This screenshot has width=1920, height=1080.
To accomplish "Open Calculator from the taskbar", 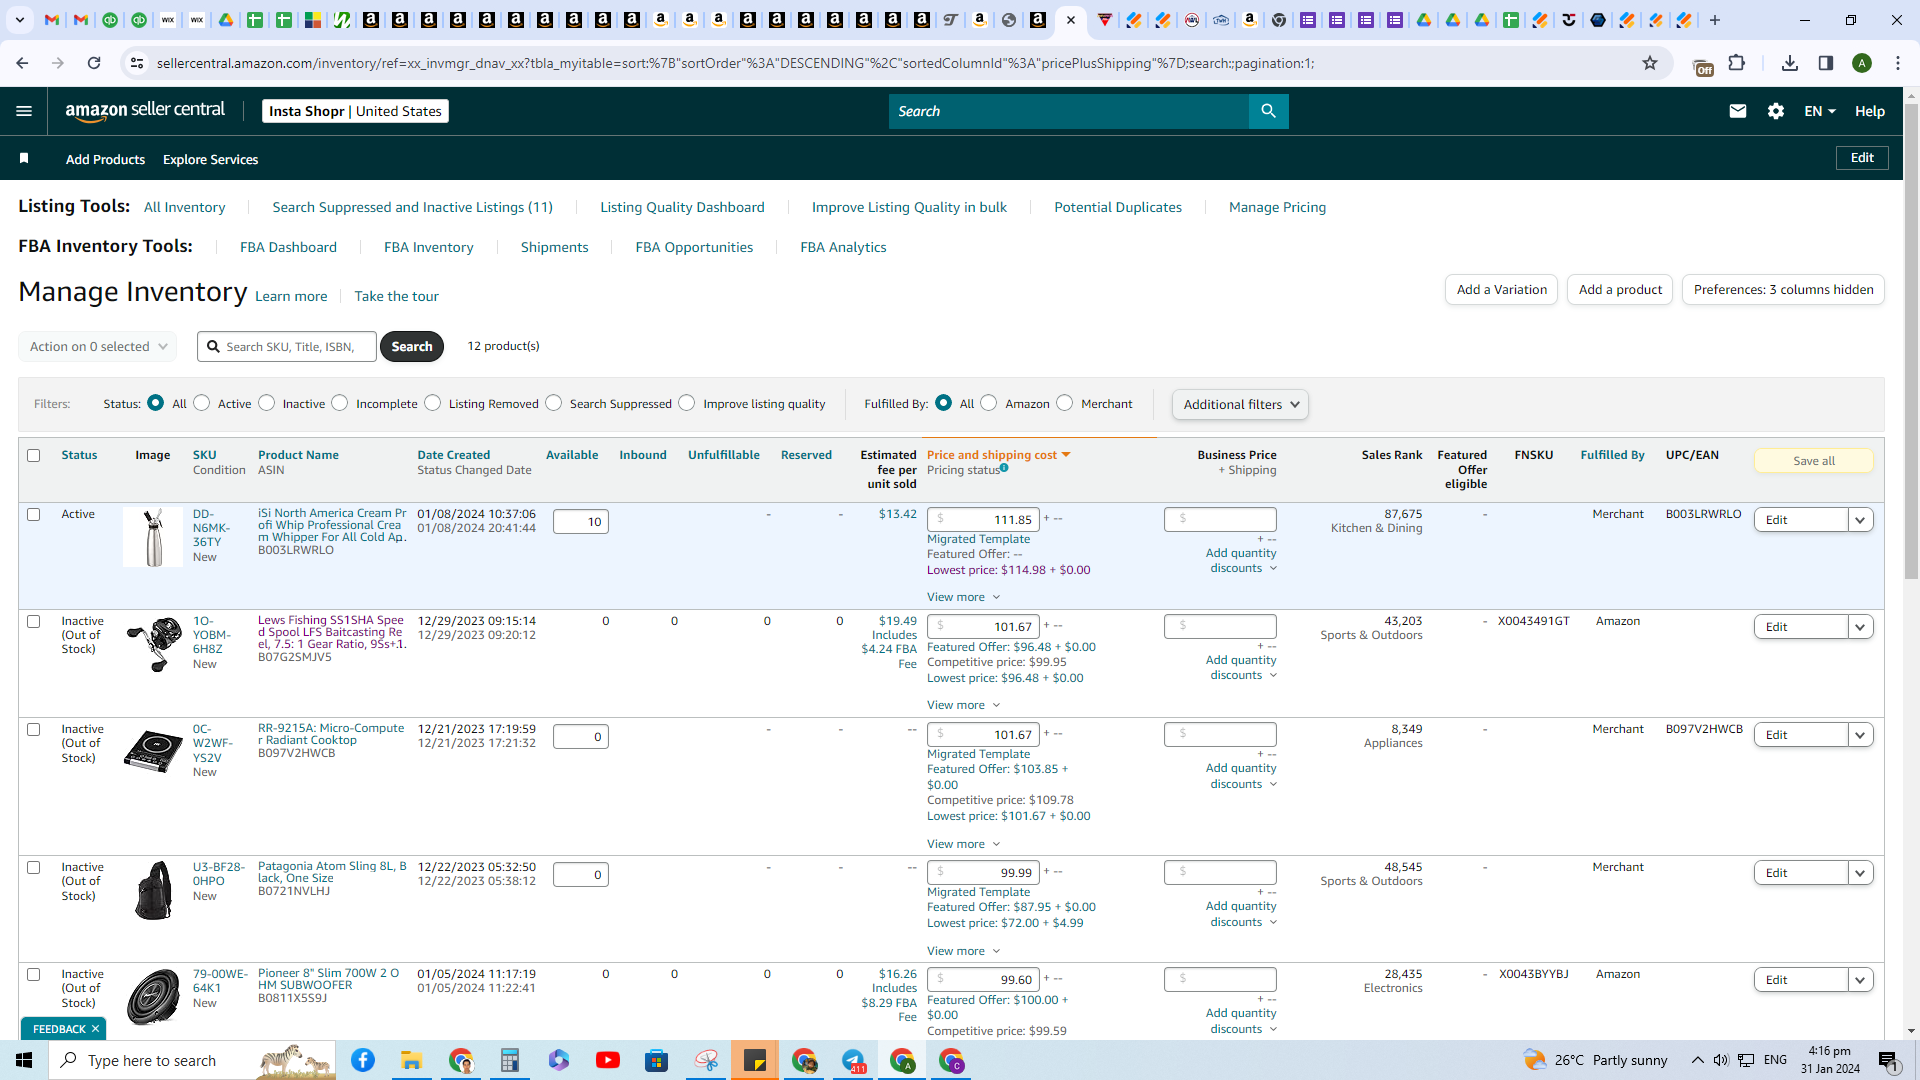I will 510,1060.
